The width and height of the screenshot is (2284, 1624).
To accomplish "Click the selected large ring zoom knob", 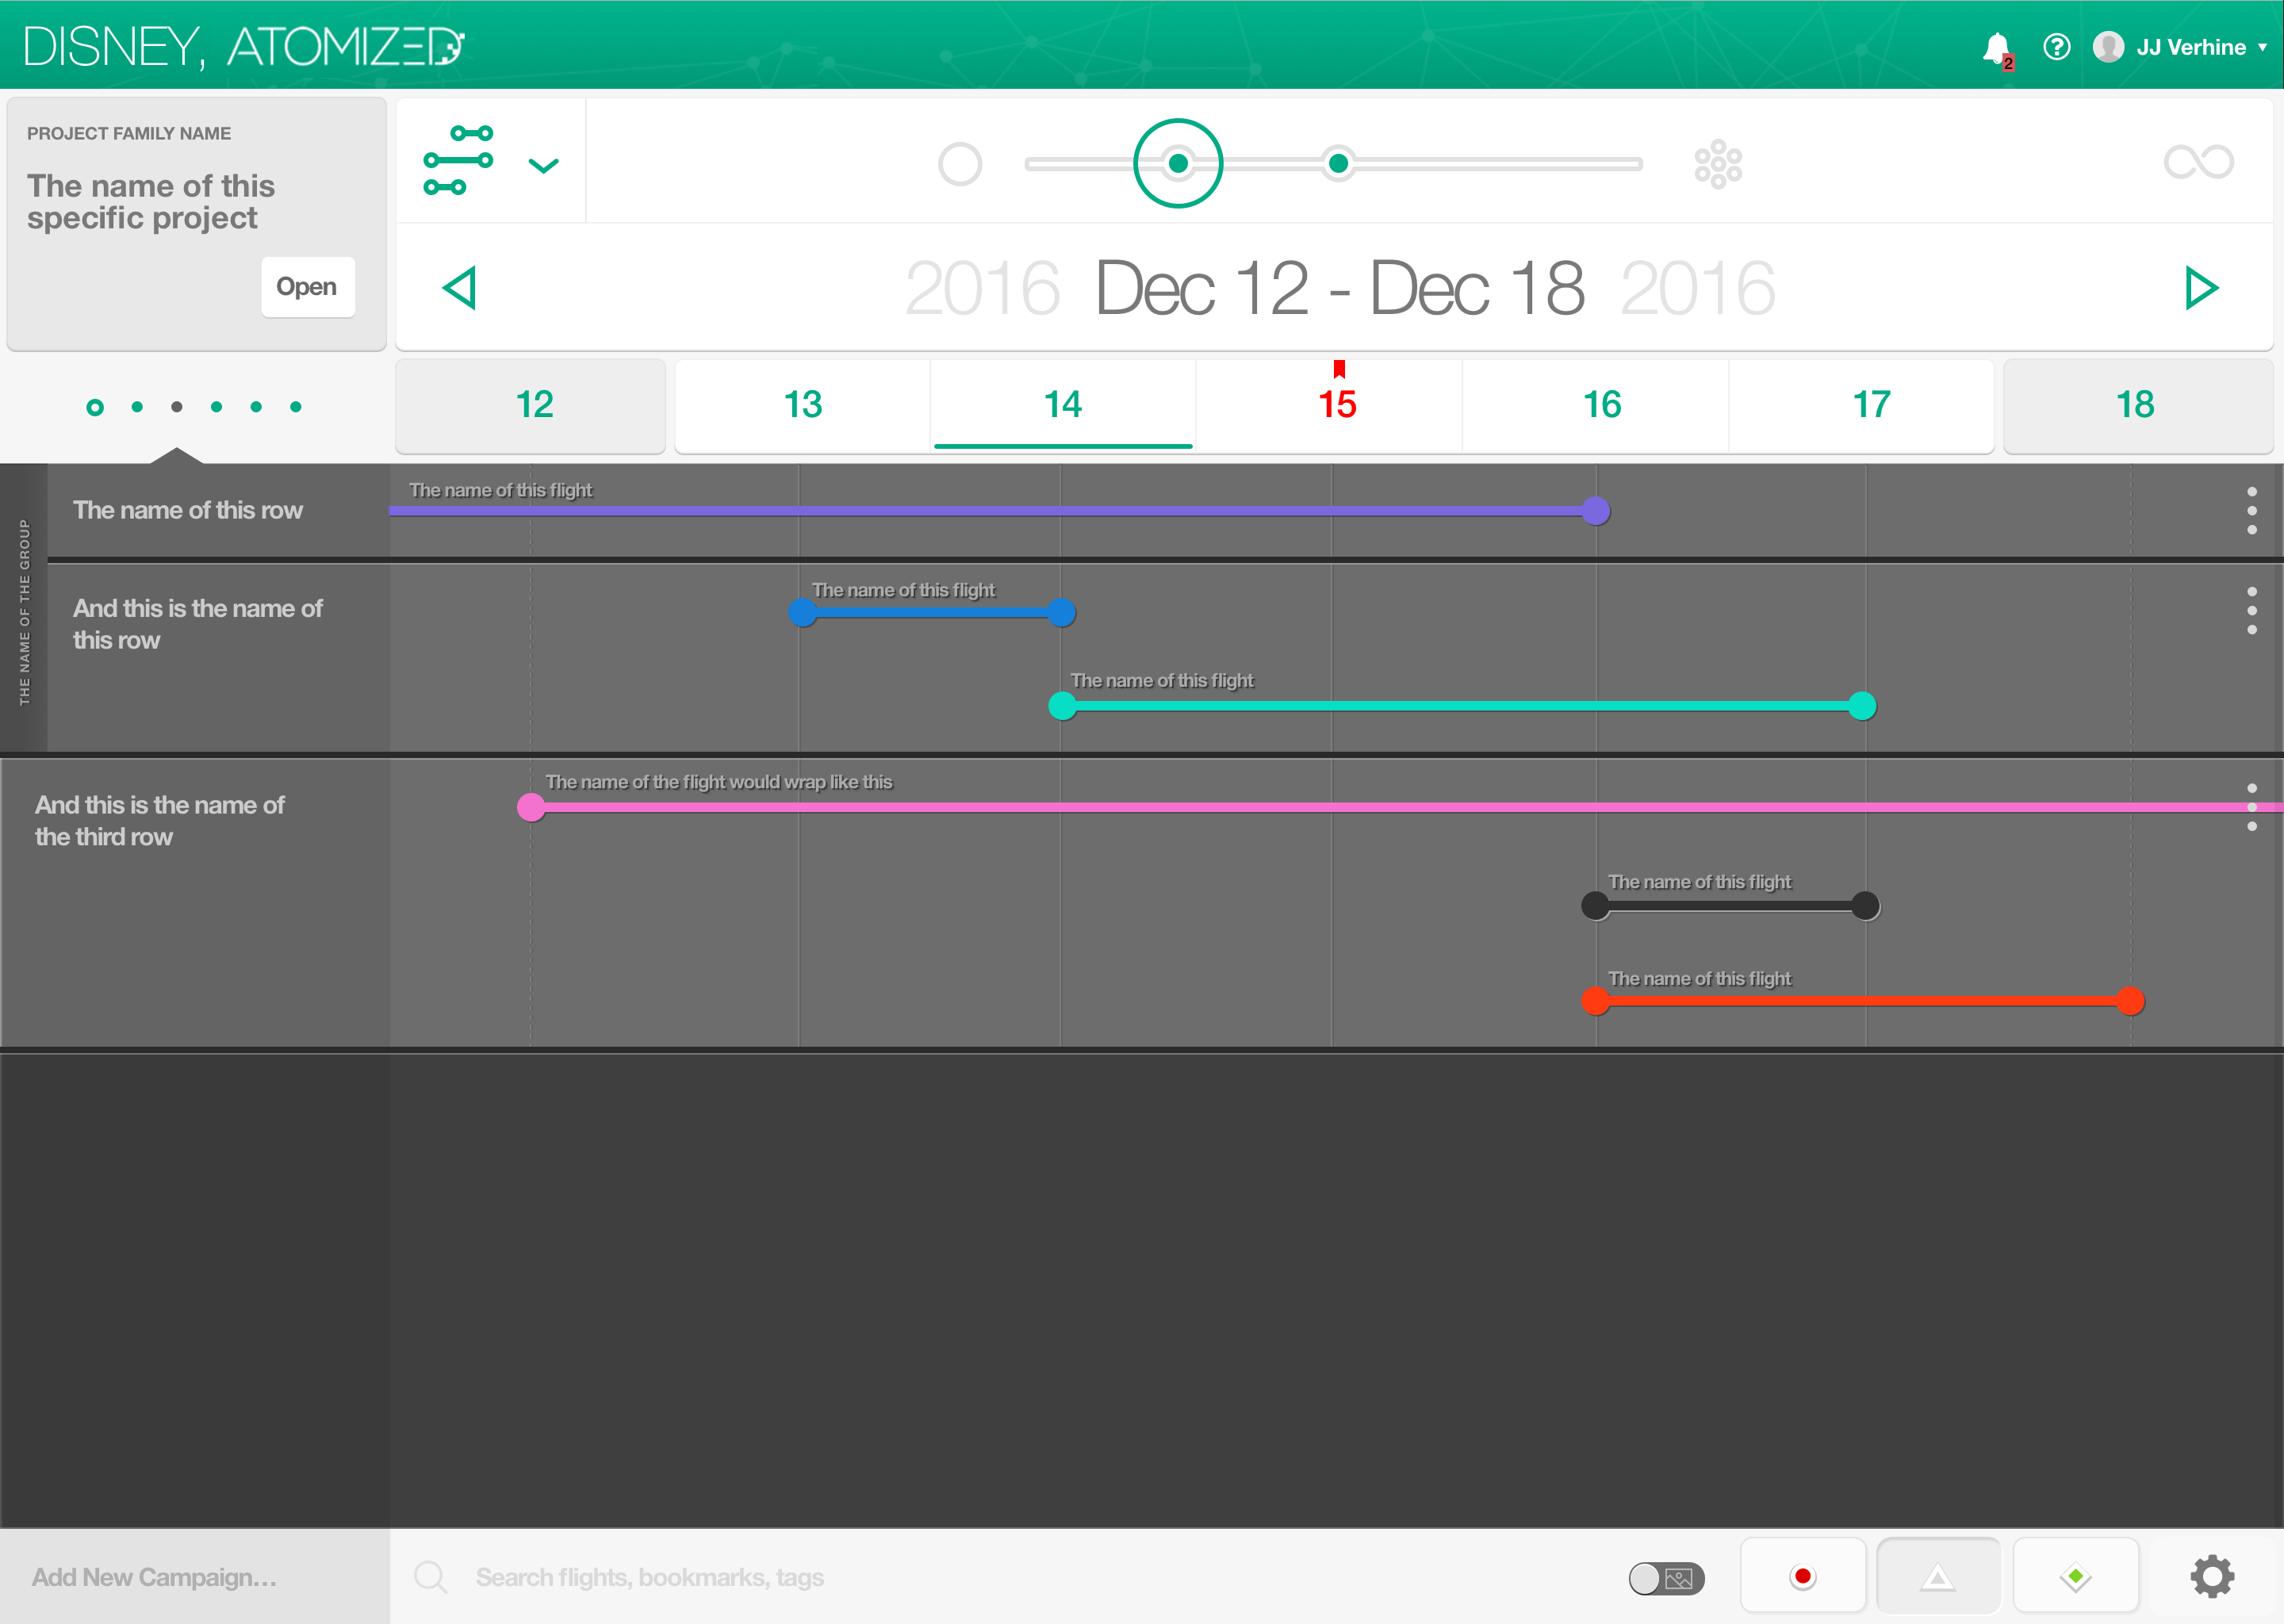I will 1178,163.
